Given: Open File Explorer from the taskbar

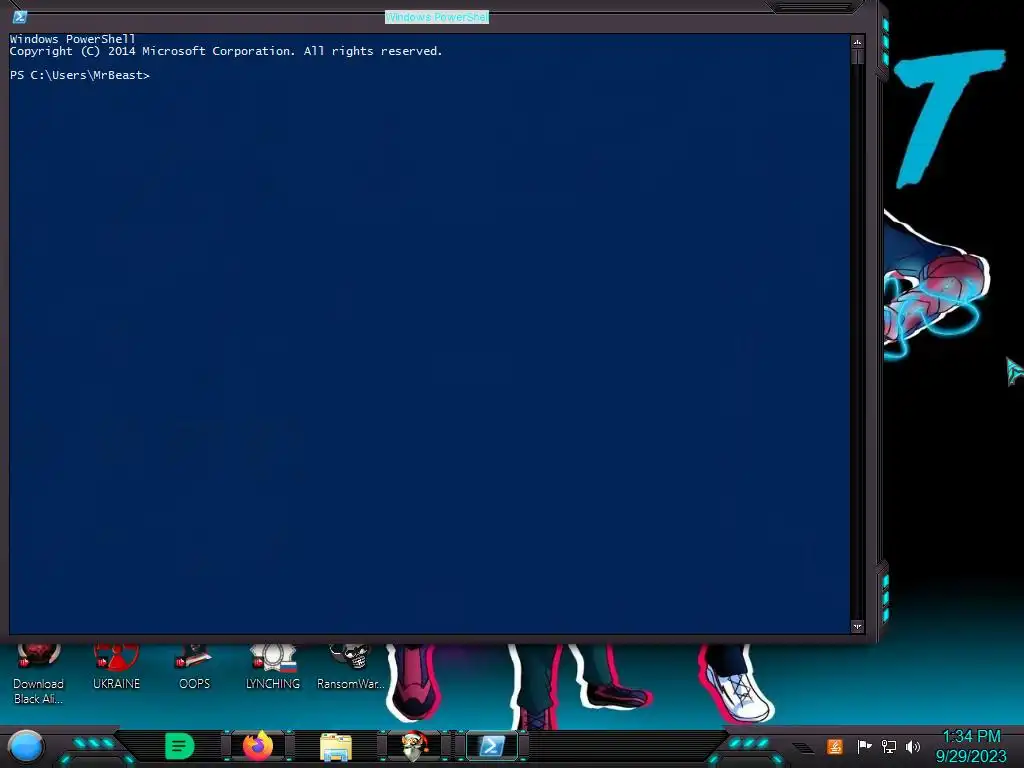Looking at the screenshot, I should (x=336, y=746).
